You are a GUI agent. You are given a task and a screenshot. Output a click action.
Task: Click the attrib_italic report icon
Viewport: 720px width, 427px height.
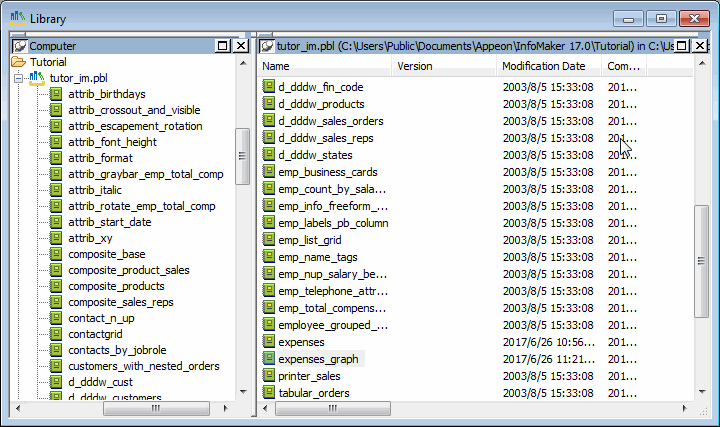56,190
